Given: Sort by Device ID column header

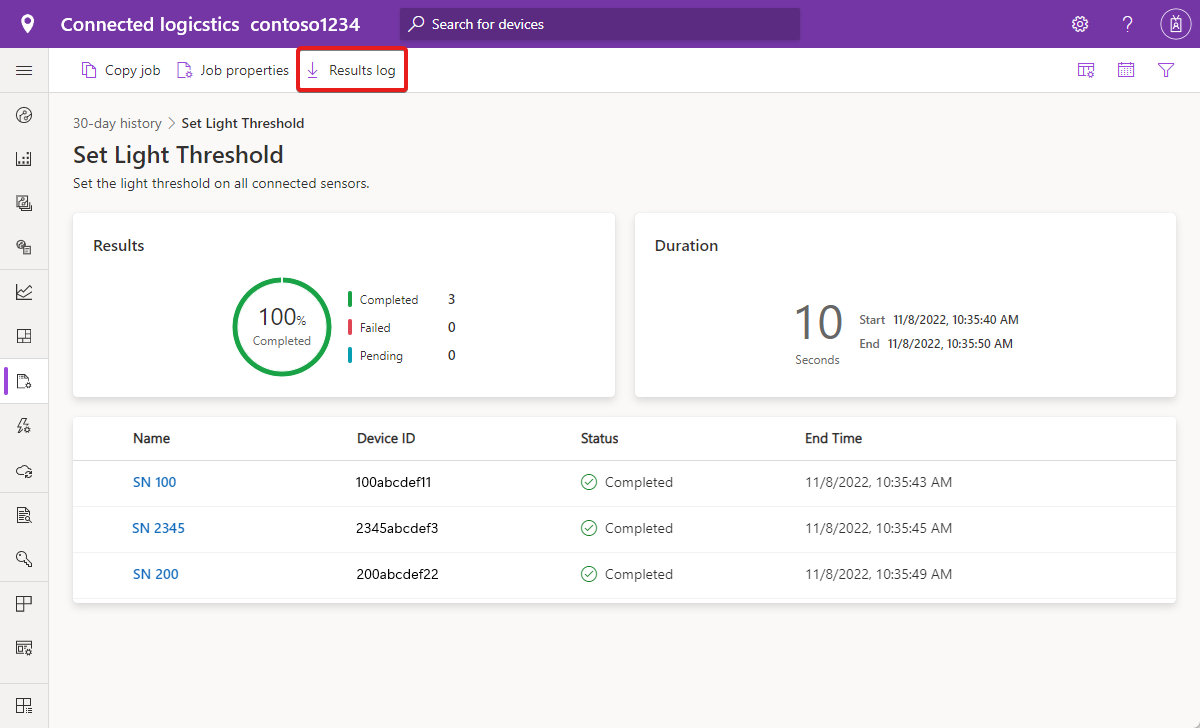Looking at the screenshot, I should click(386, 438).
